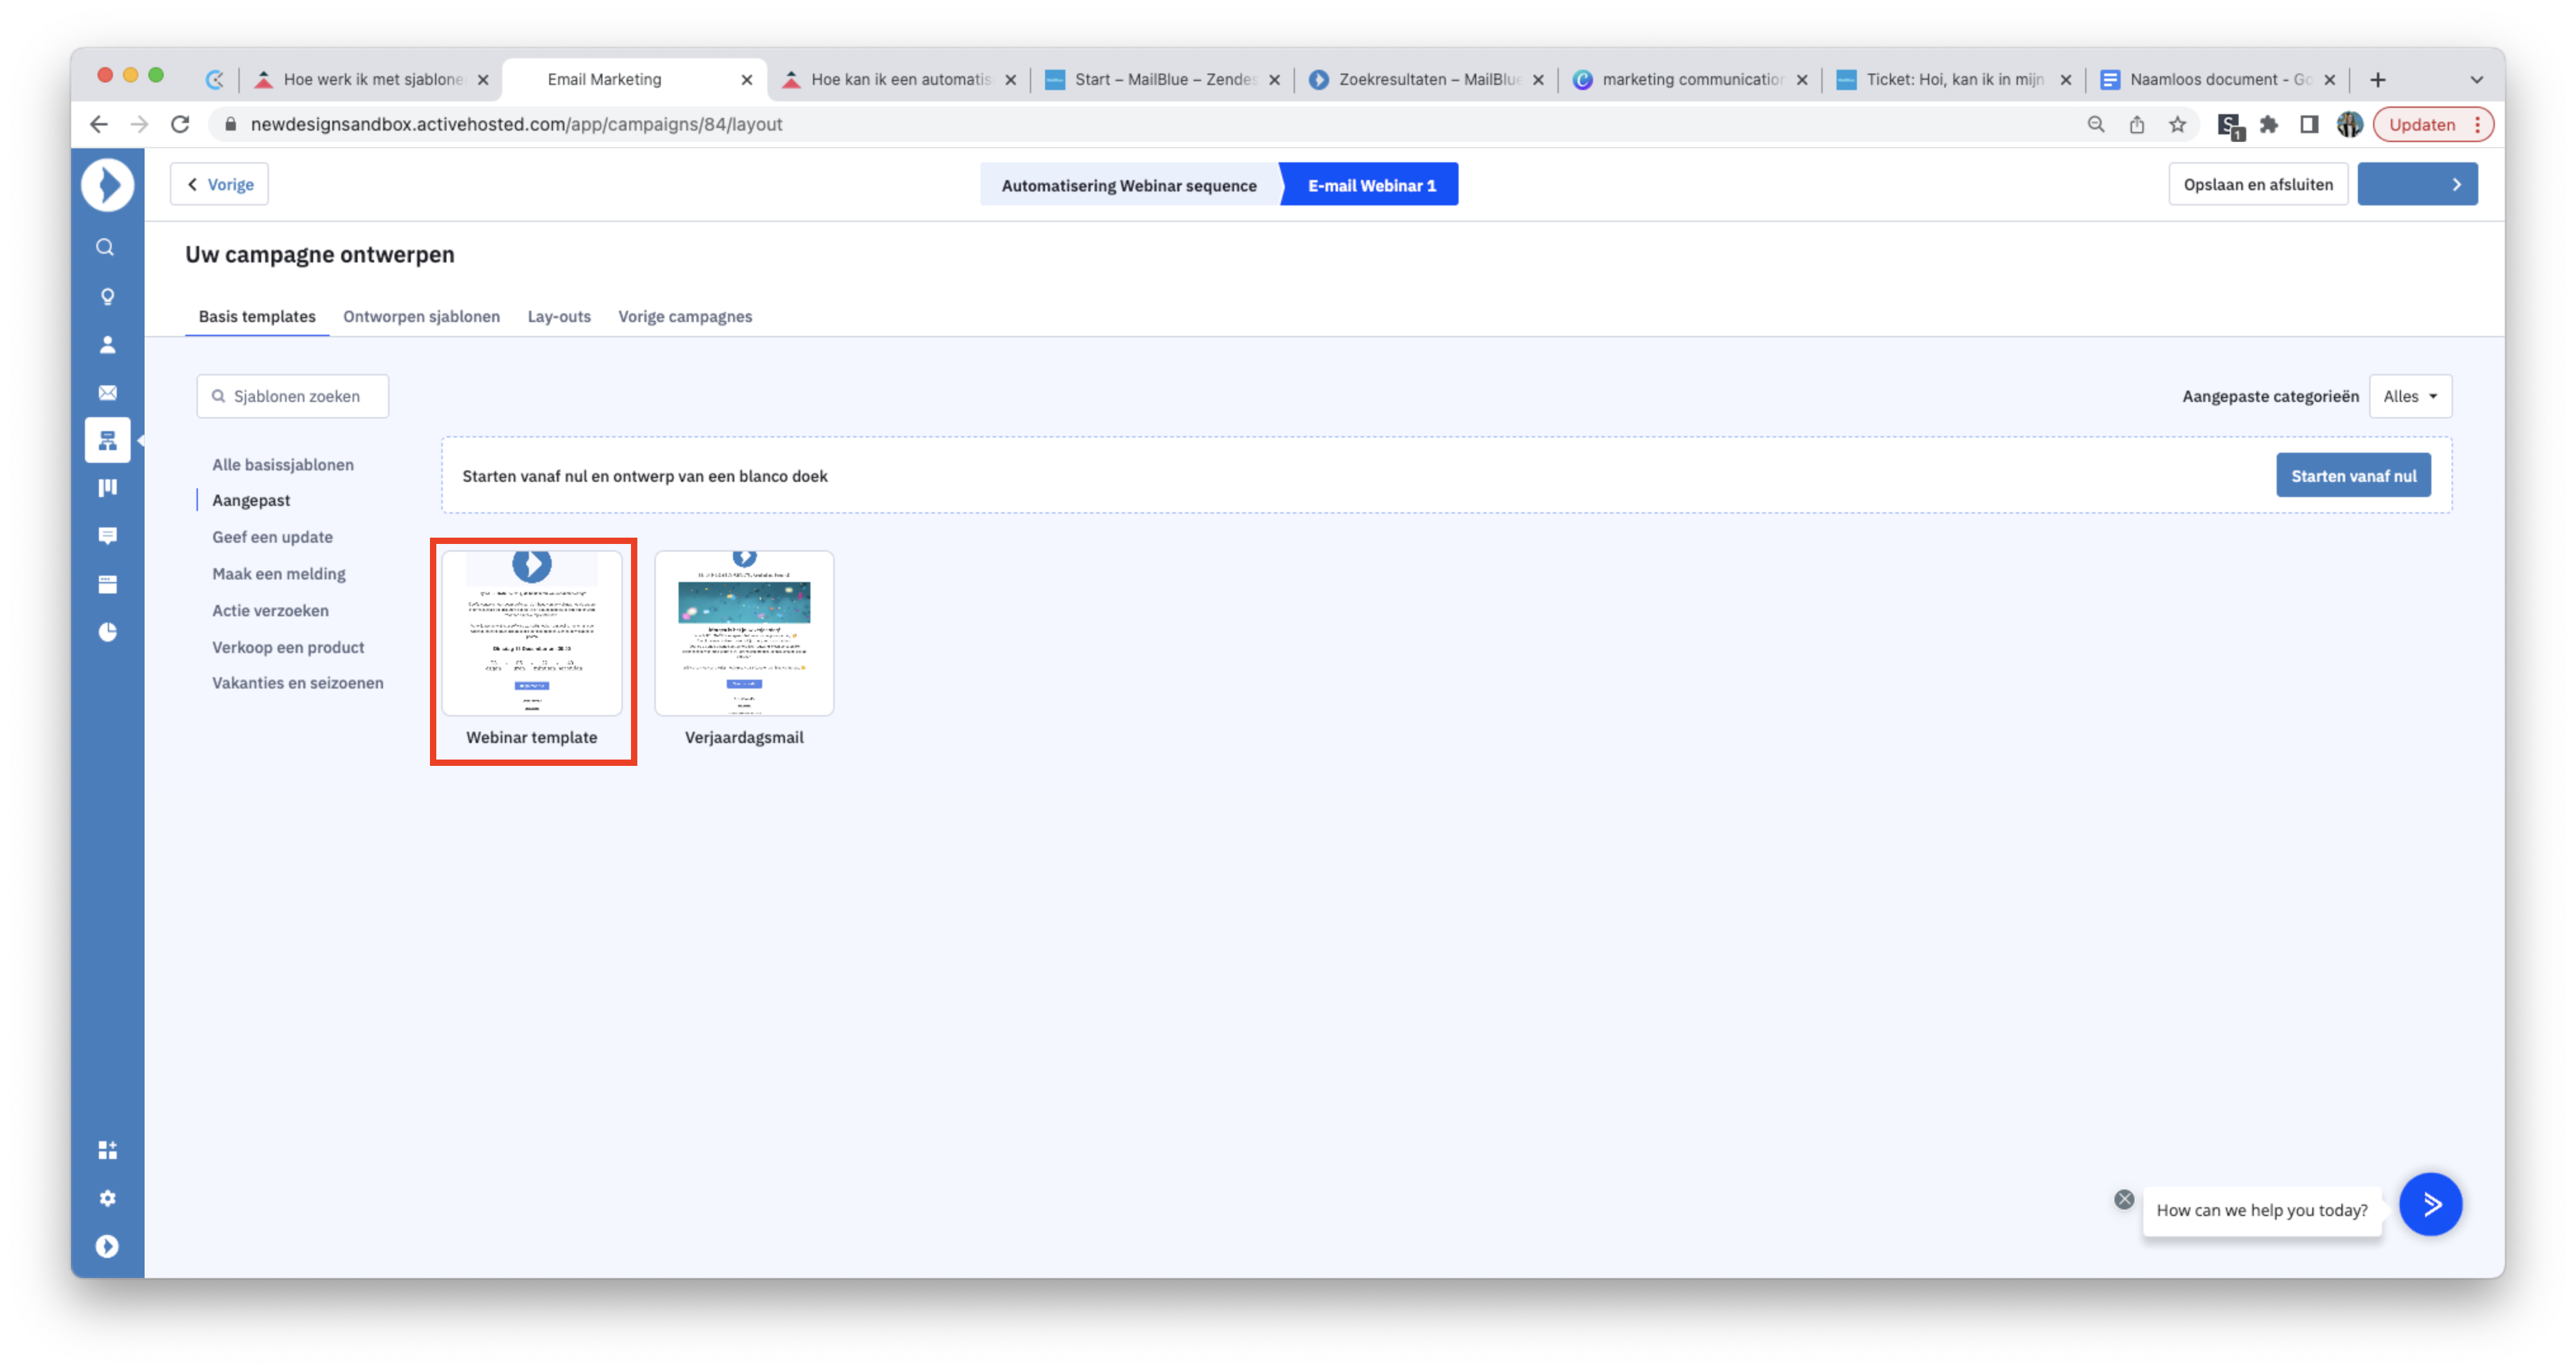The height and width of the screenshot is (1372, 2576).
Task: Switch to Basis templates tab
Action: point(257,316)
